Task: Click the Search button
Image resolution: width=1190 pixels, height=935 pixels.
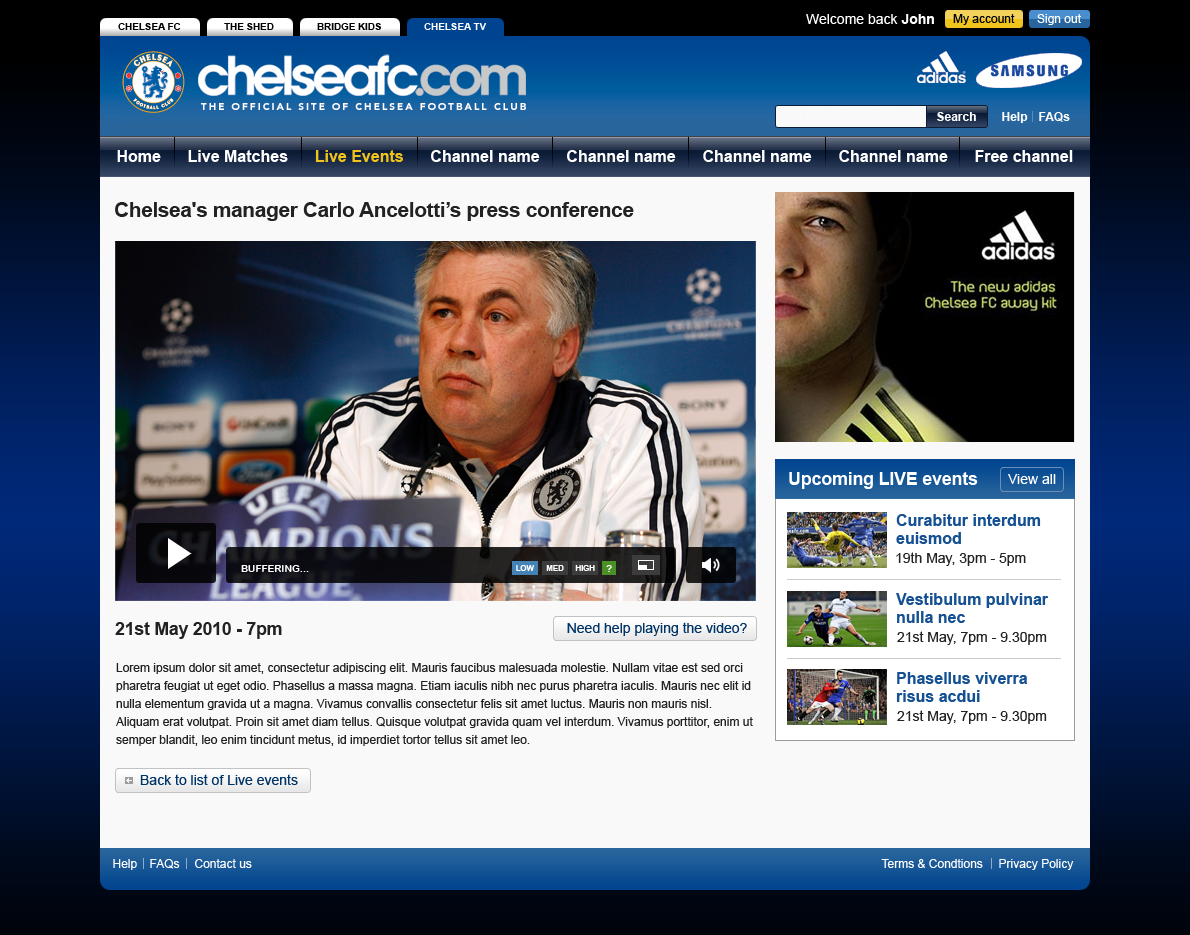Action: point(956,117)
